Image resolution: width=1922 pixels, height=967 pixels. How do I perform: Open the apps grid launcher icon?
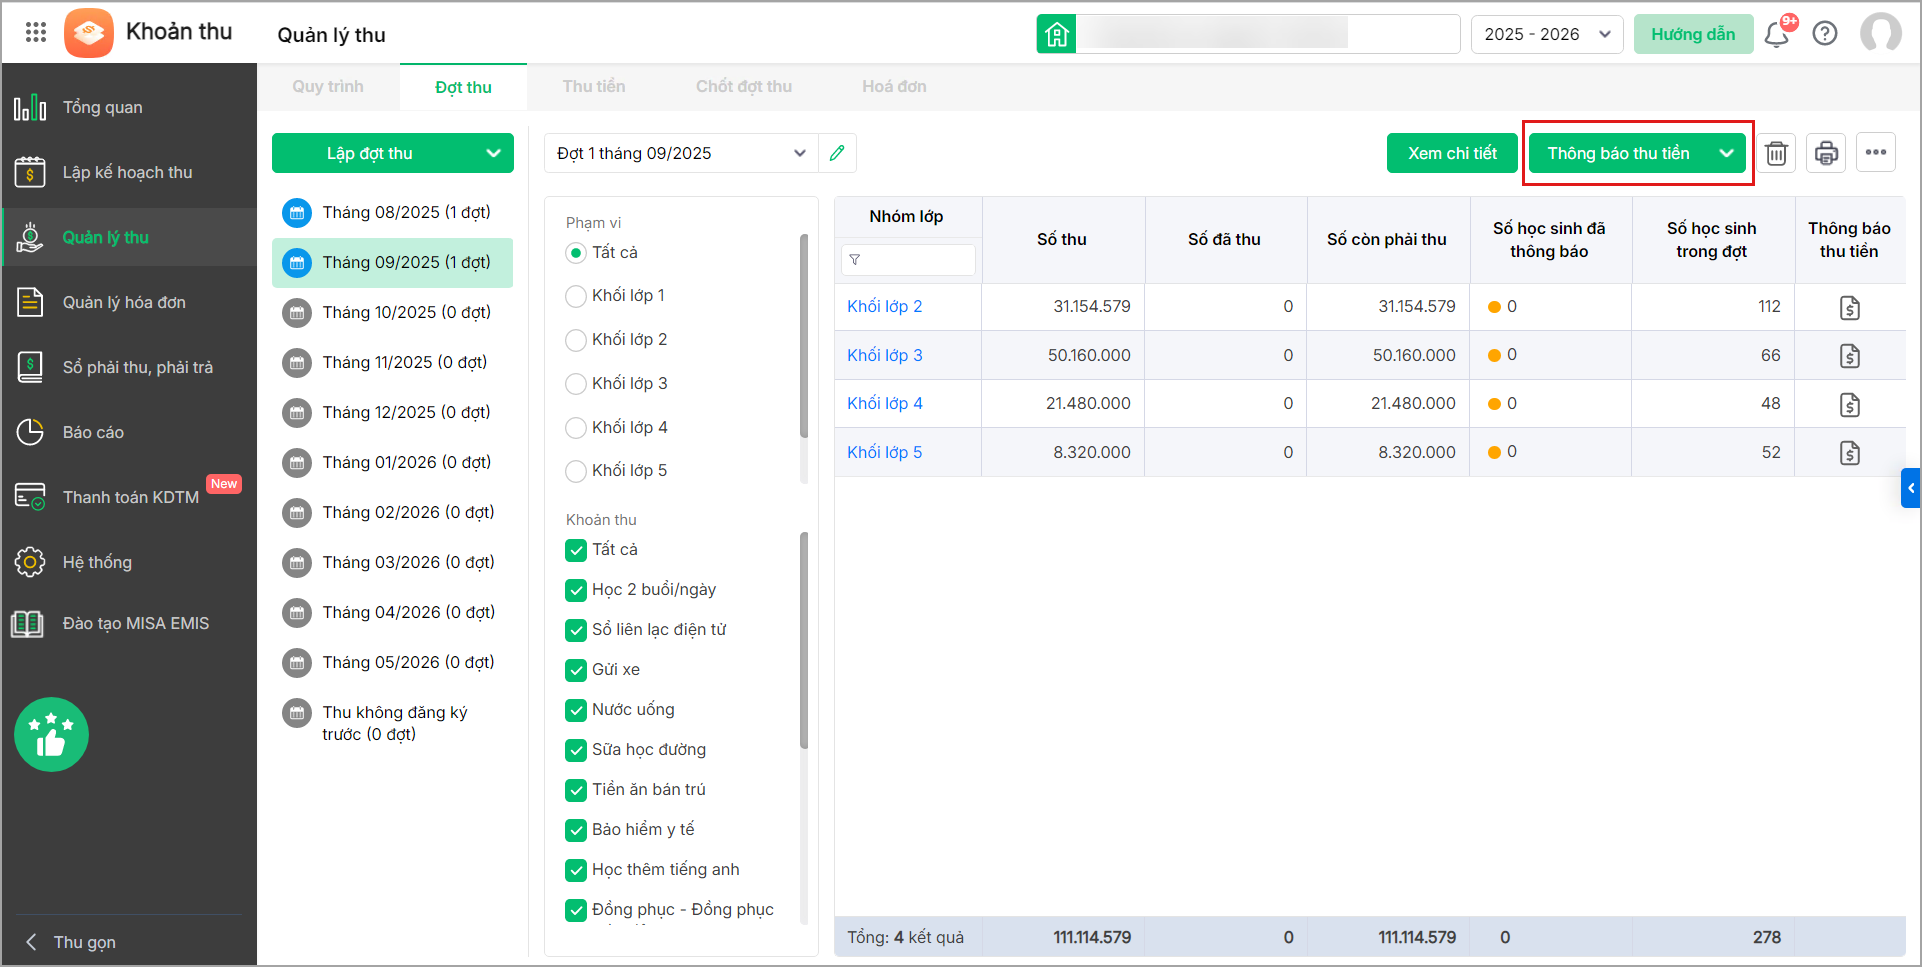coord(36,32)
